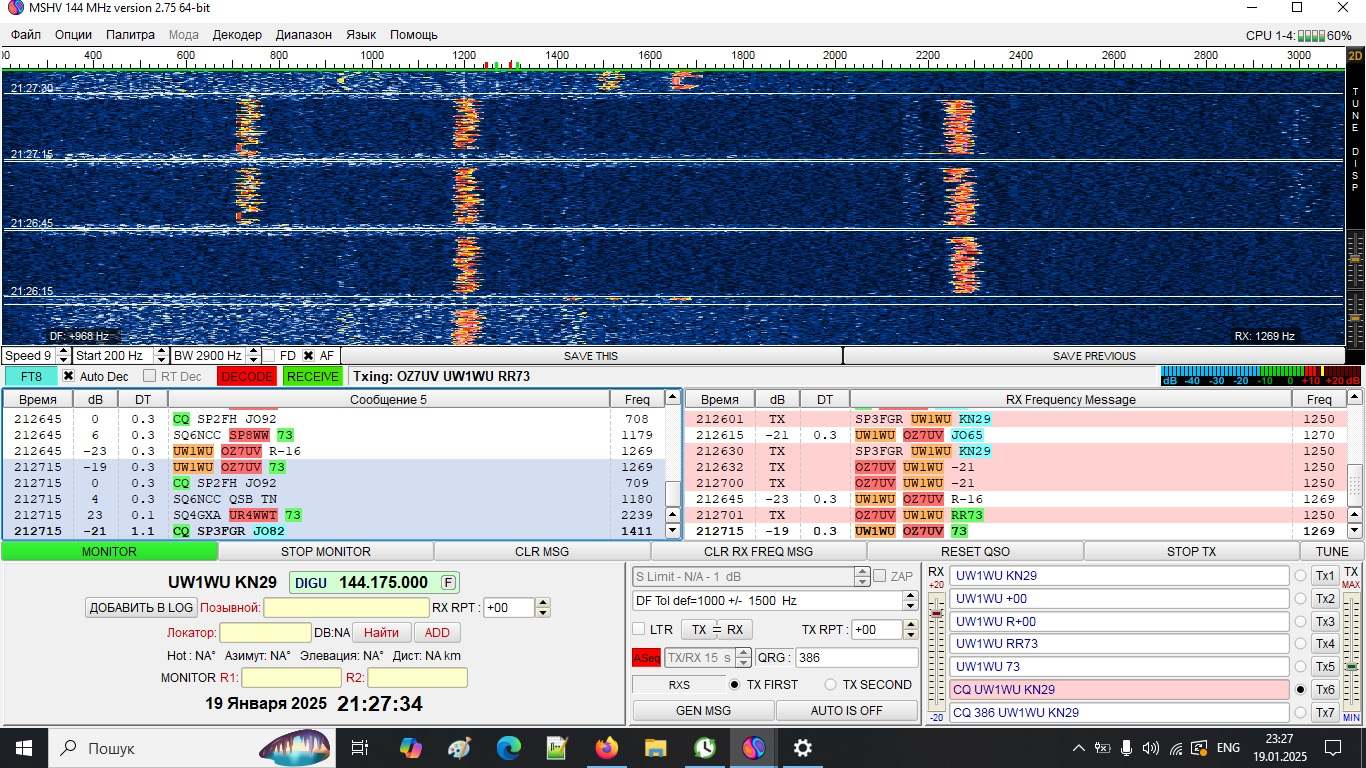Click the Найти button
The height and width of the screenshot is (768, 1366).
coord(381,632)
